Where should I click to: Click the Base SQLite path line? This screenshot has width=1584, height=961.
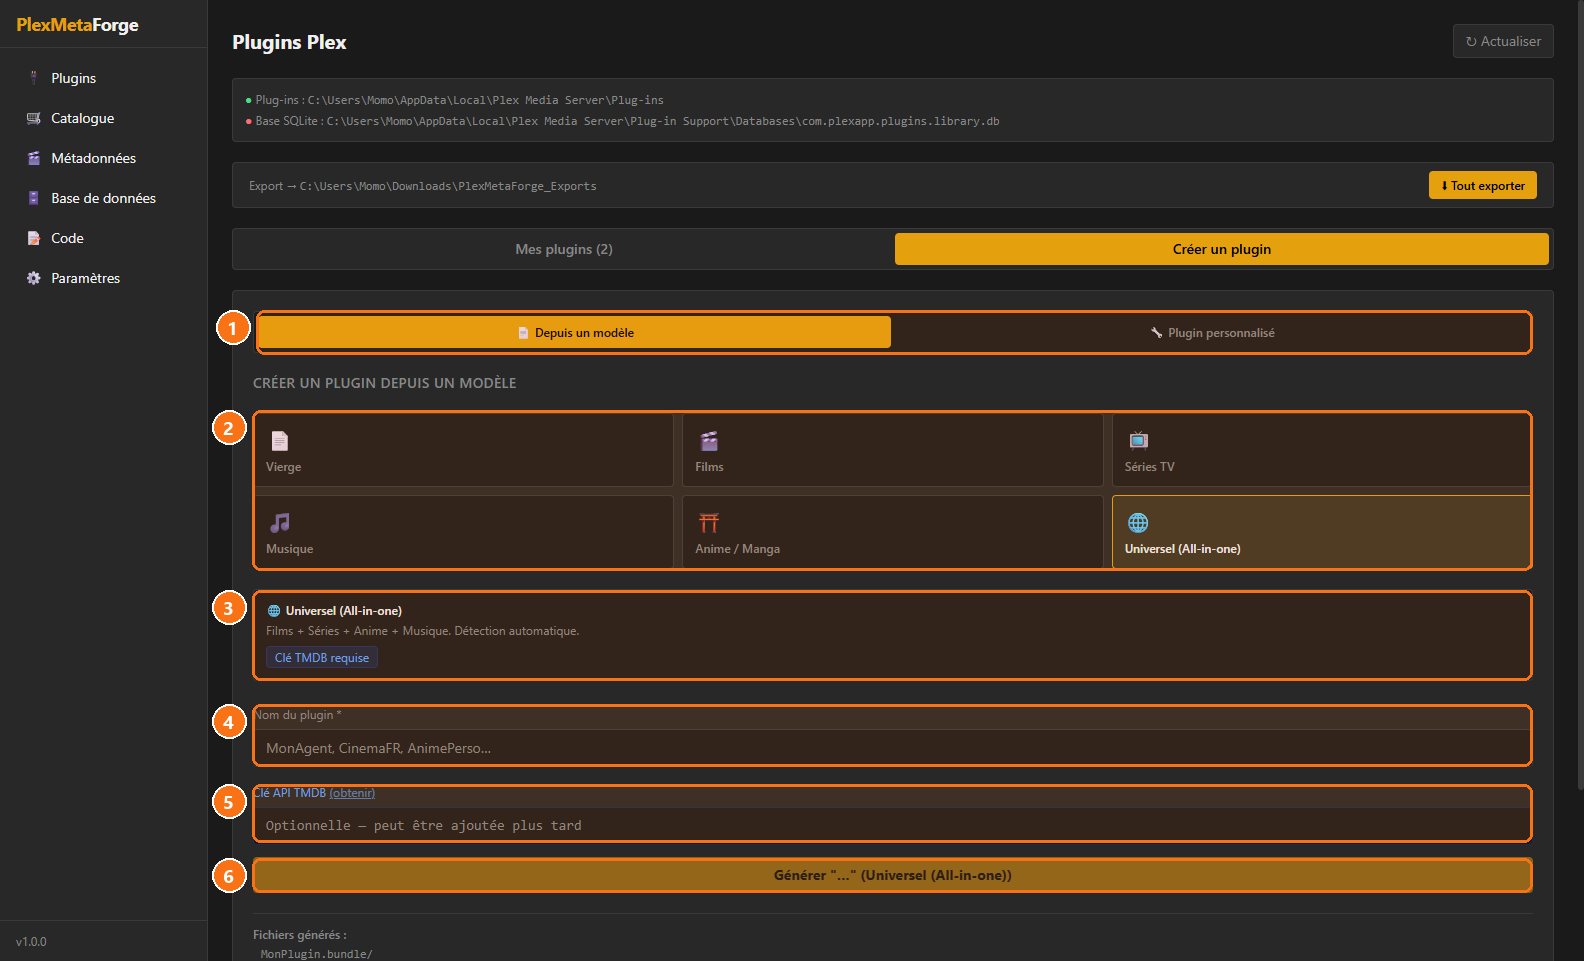622,121
